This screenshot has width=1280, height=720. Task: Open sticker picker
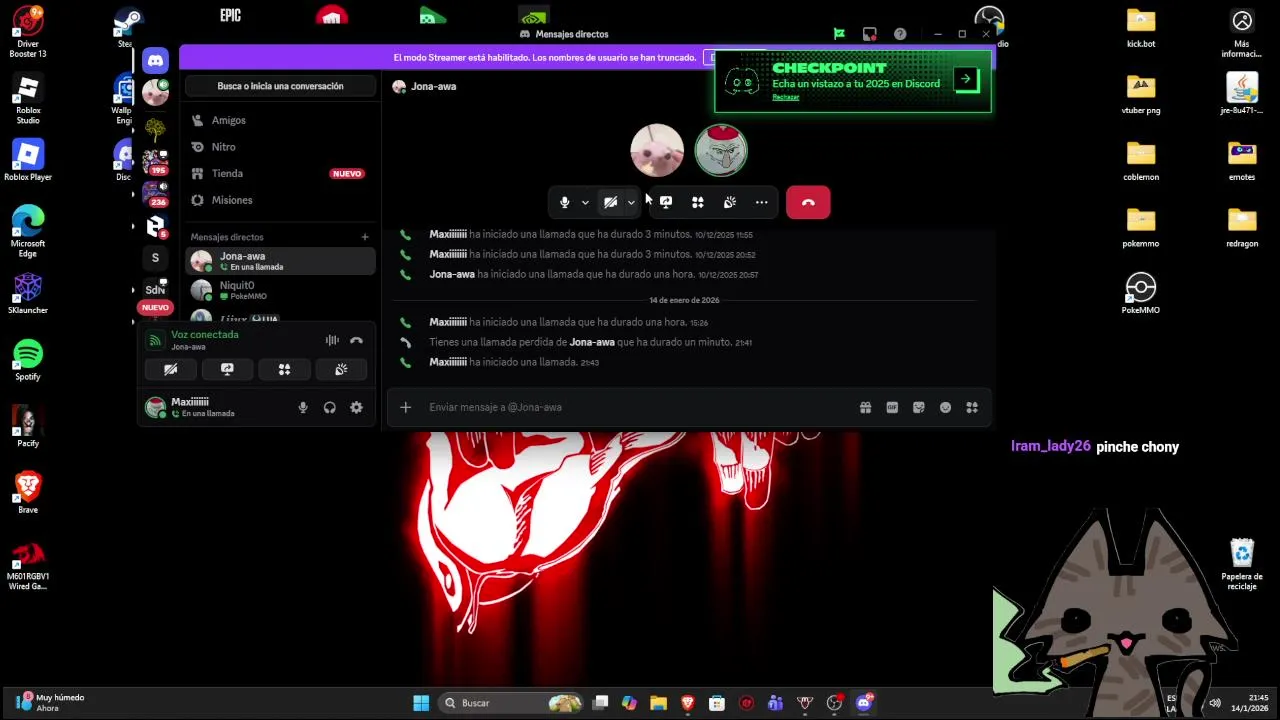point(919,407)
